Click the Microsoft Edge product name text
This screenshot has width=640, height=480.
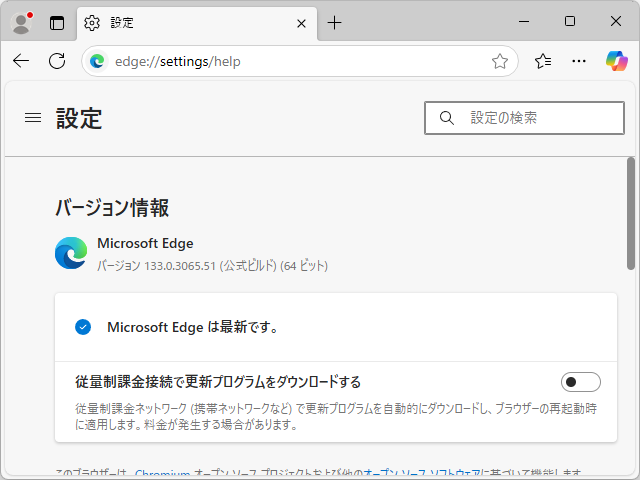[145, 243]
